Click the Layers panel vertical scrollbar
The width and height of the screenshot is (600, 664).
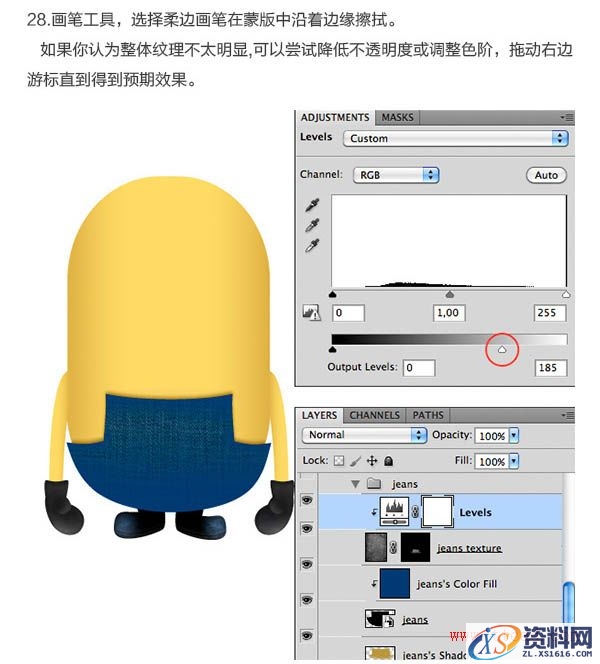569,601
